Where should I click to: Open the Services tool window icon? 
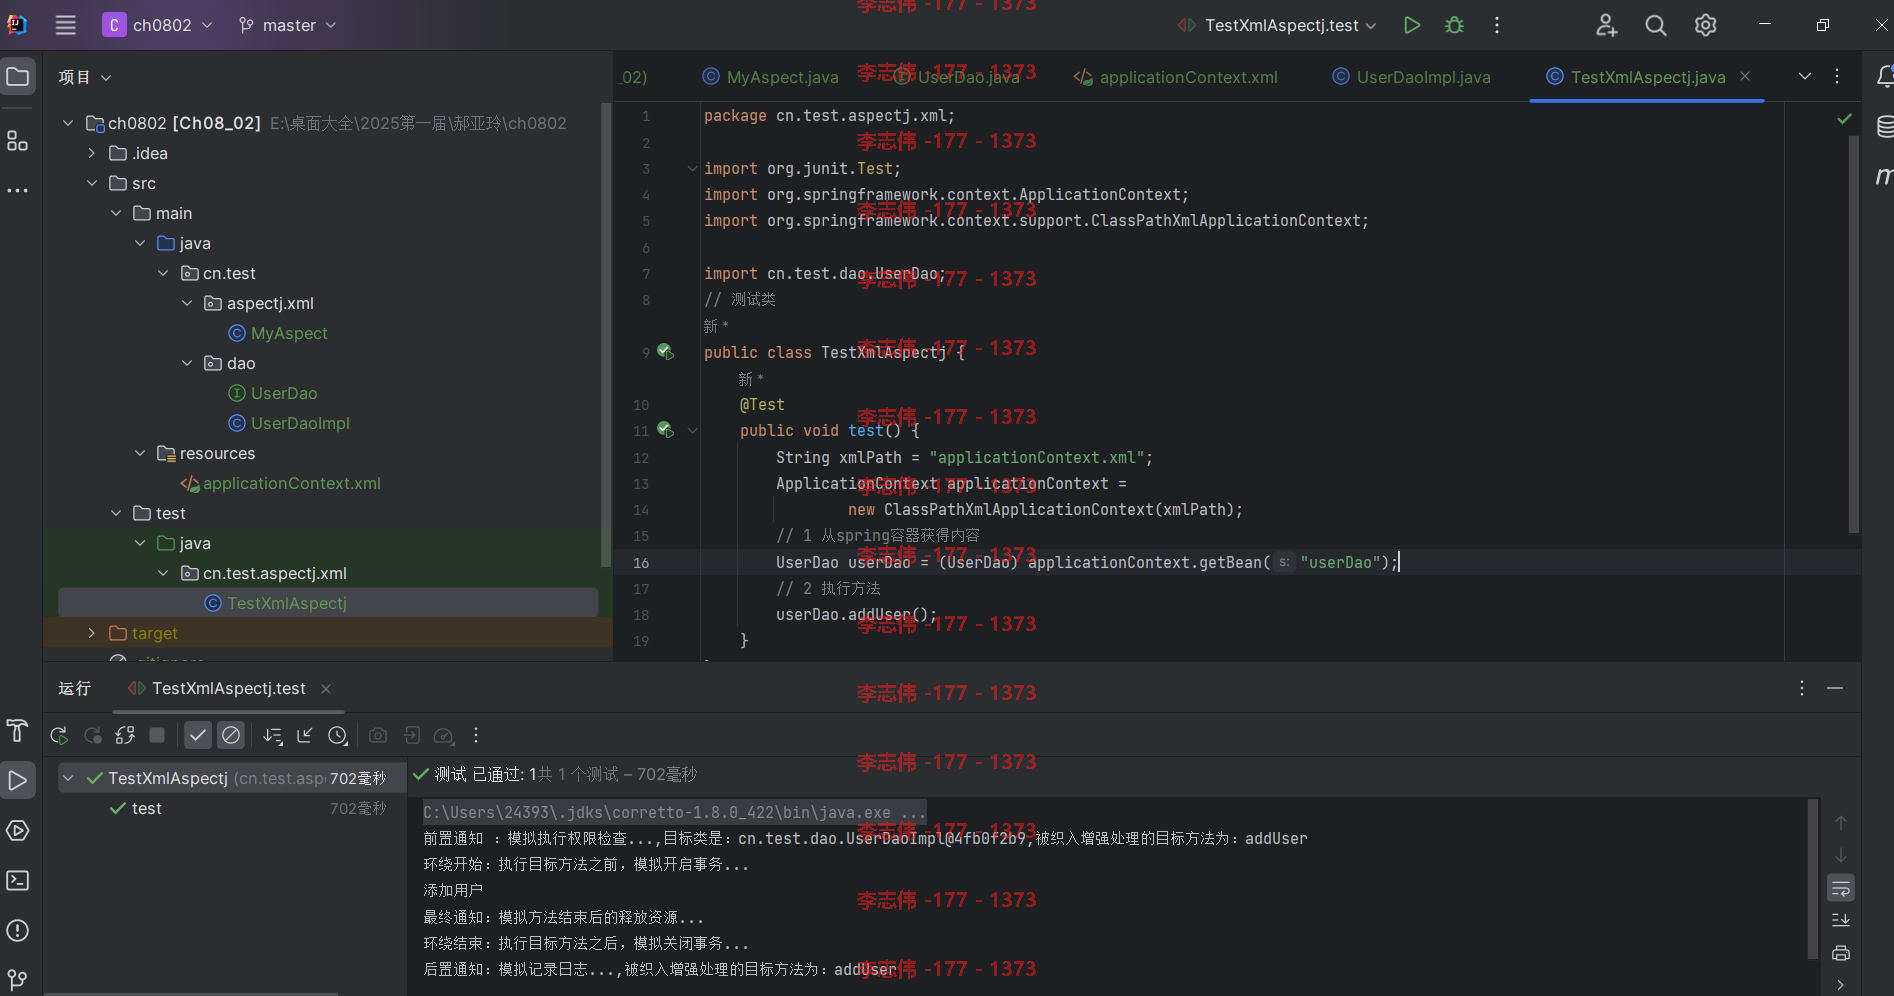coord(18,830)
